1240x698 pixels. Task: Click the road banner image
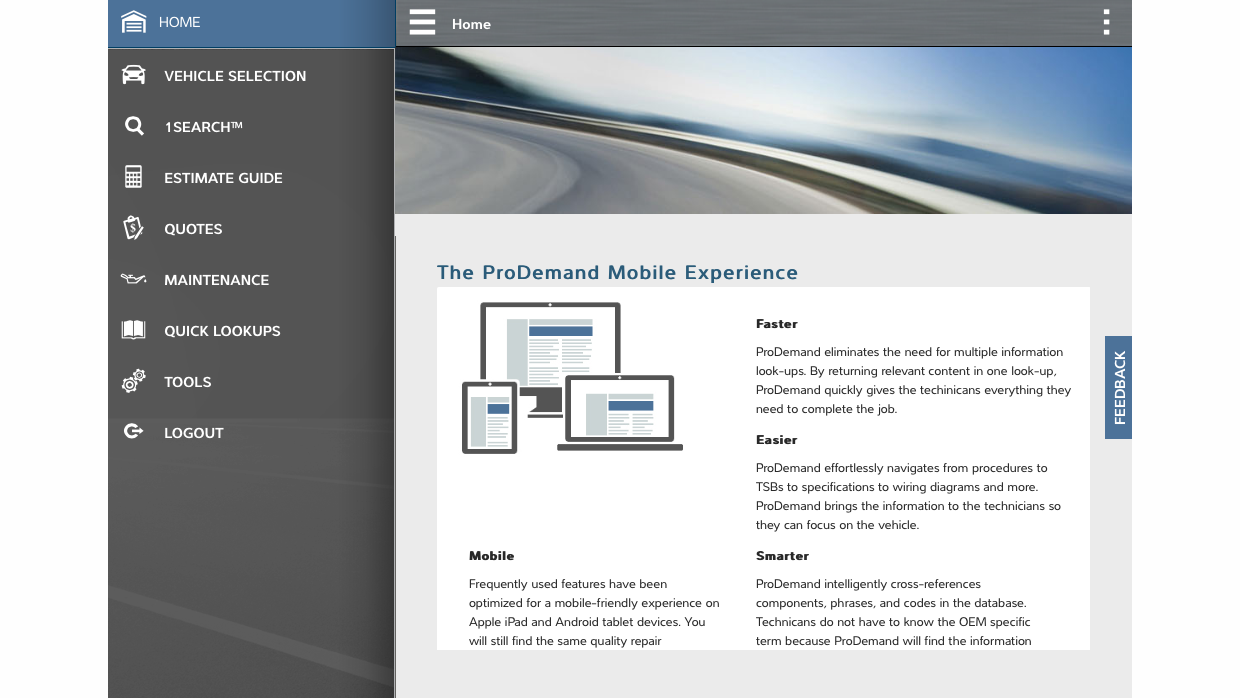pyautogui.click(x=763, y=130)
